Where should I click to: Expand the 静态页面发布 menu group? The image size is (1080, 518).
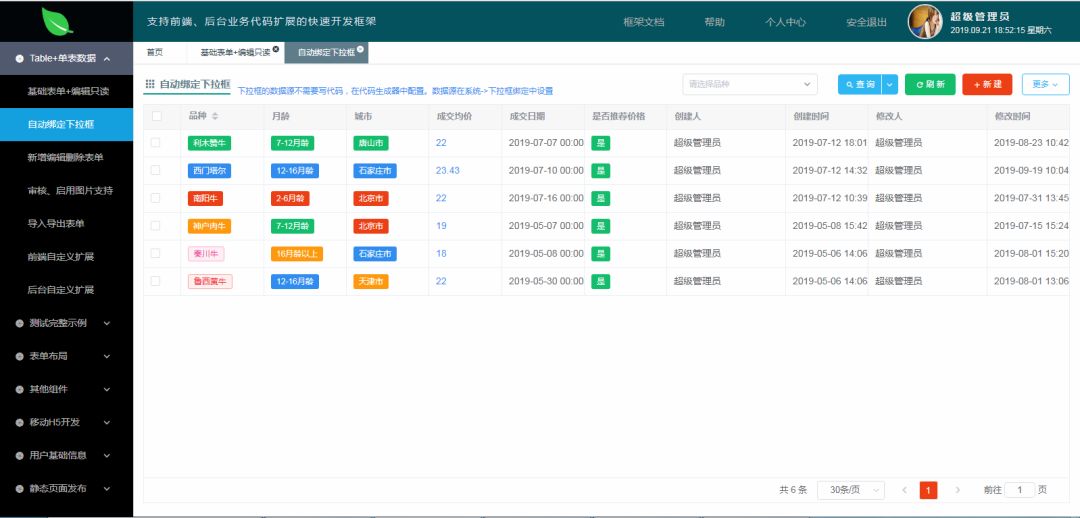pos(67,488)
